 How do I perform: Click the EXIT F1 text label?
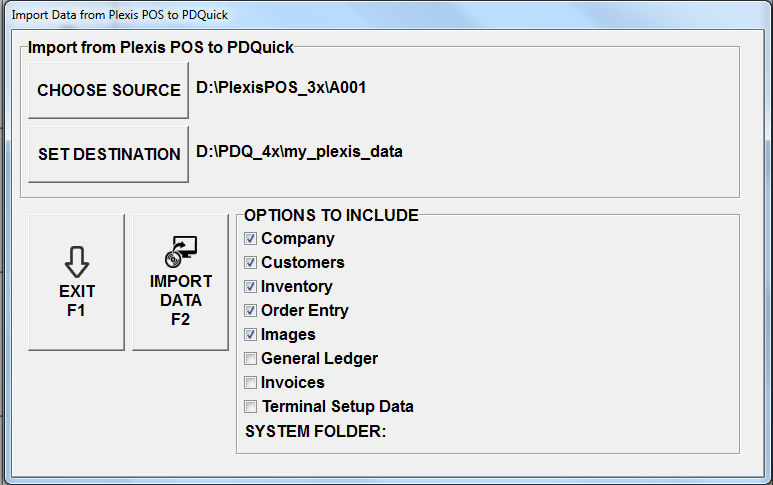(x=77, y=300)
